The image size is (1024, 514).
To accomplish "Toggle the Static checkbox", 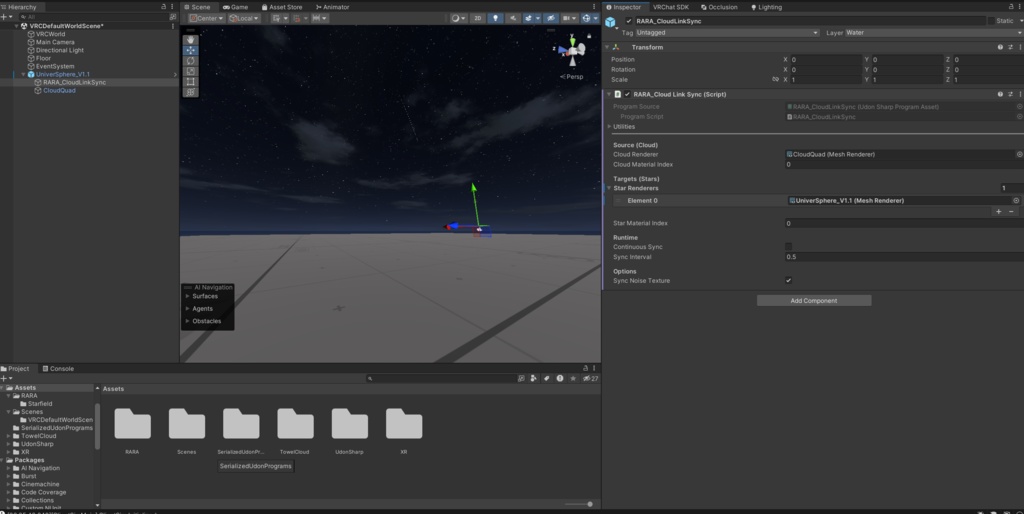I will 991,21.
